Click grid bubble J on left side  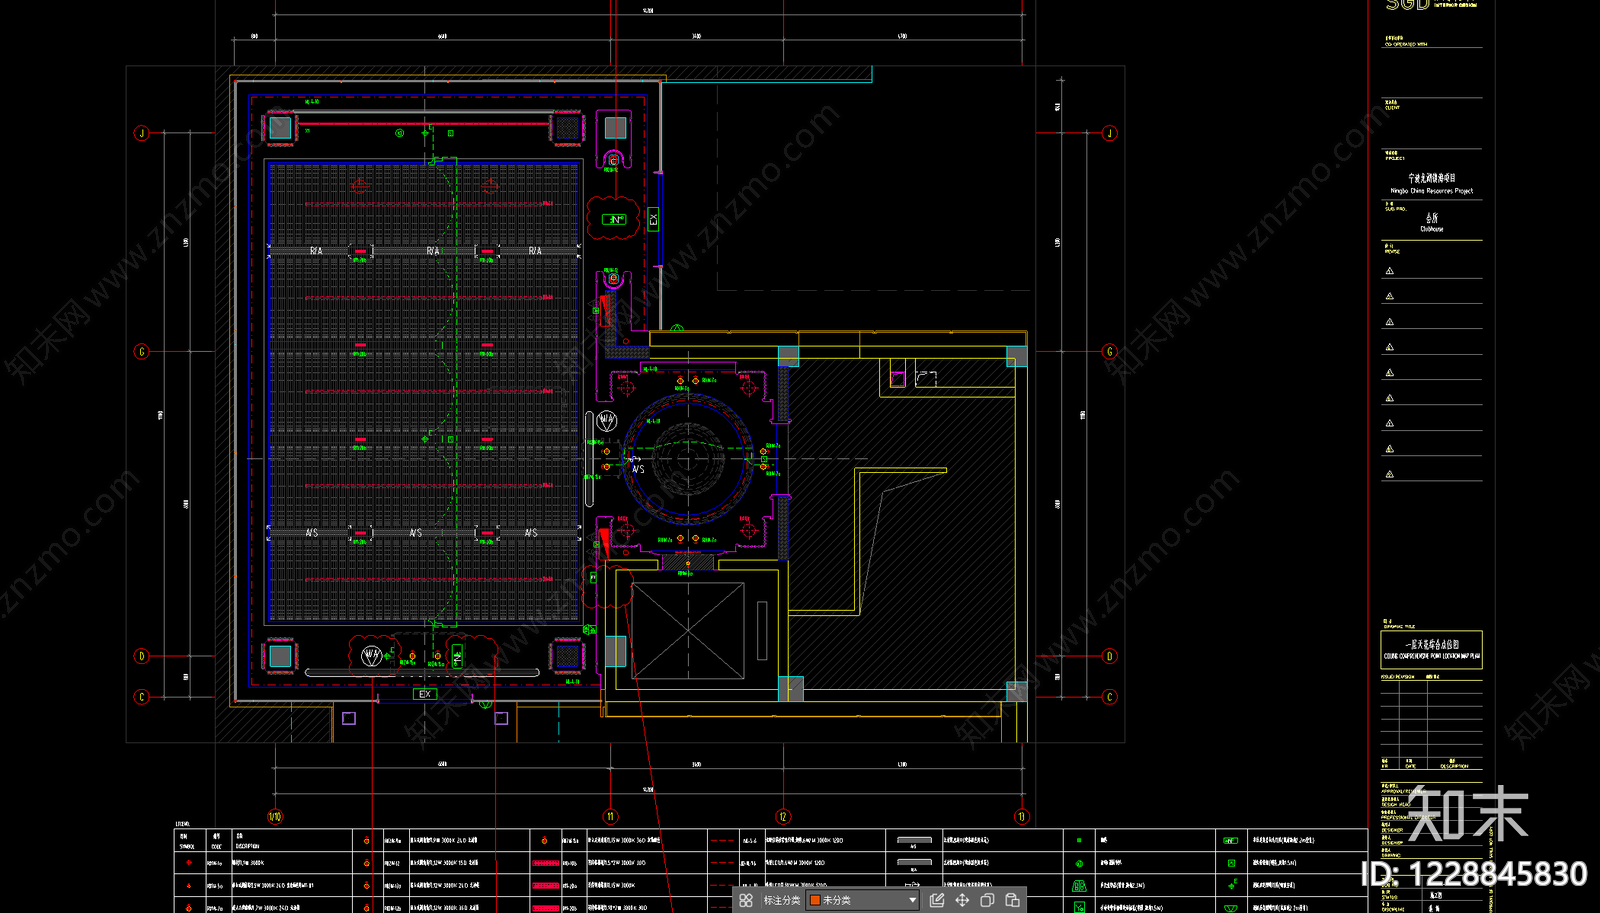pyautogui.click(x=141, y=133)
